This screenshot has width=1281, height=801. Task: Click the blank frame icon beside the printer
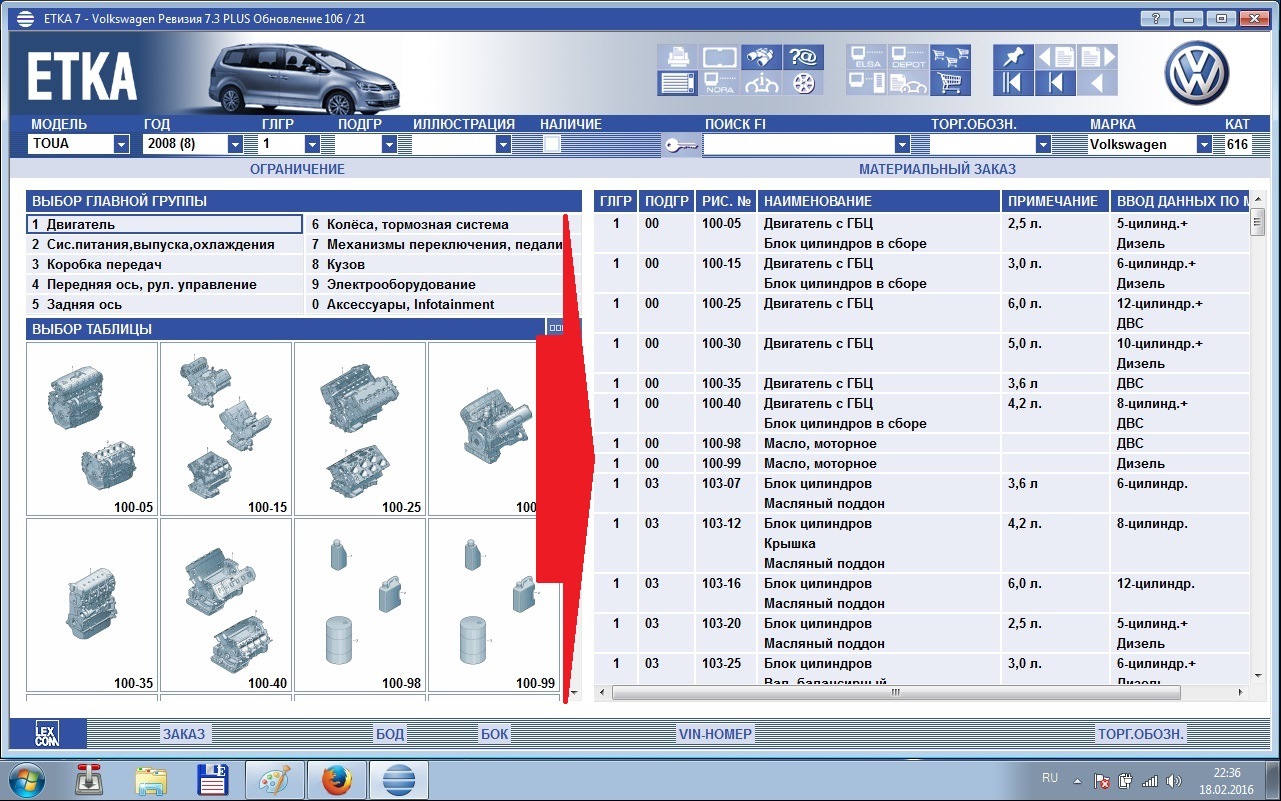click(x=719, y=57)
